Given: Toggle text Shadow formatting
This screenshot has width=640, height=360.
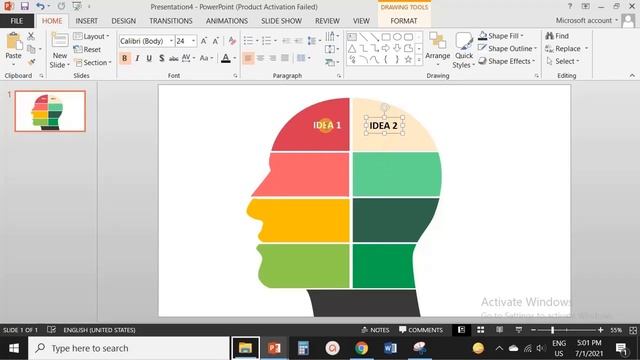Looking at the screenshot, I should [162, 58].
